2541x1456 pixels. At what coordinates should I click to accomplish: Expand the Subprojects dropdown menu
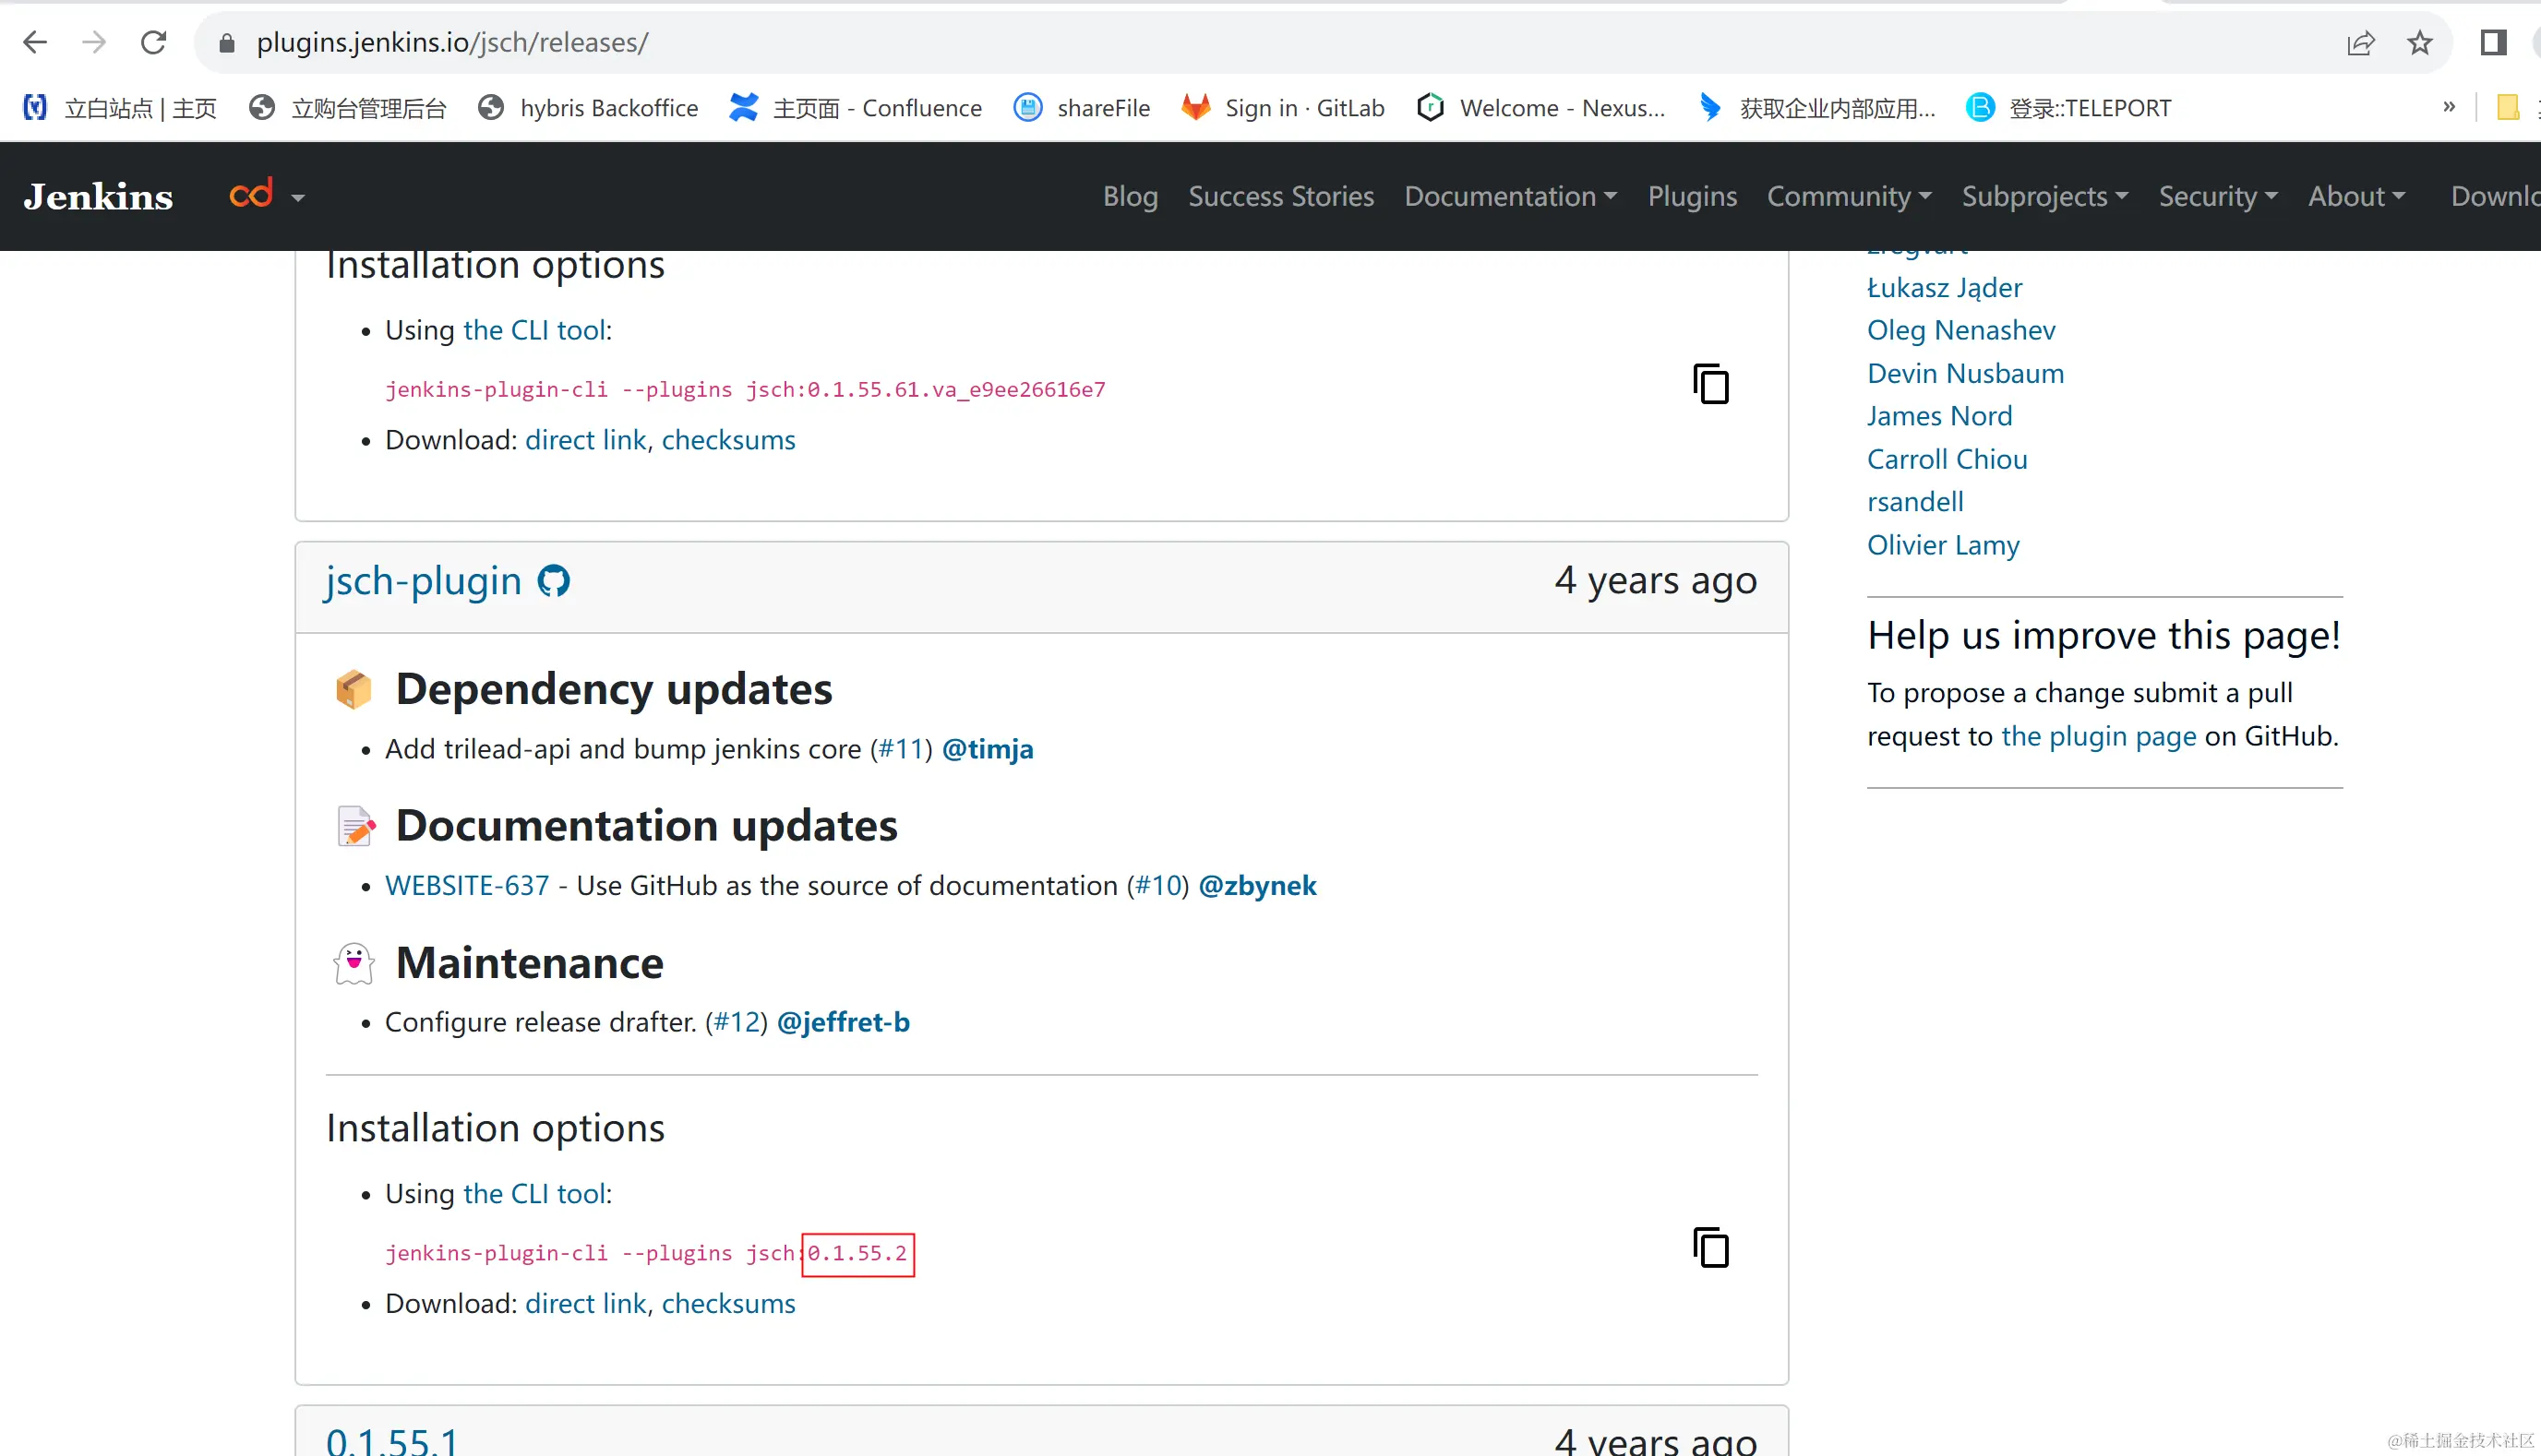pos(2045,197)
